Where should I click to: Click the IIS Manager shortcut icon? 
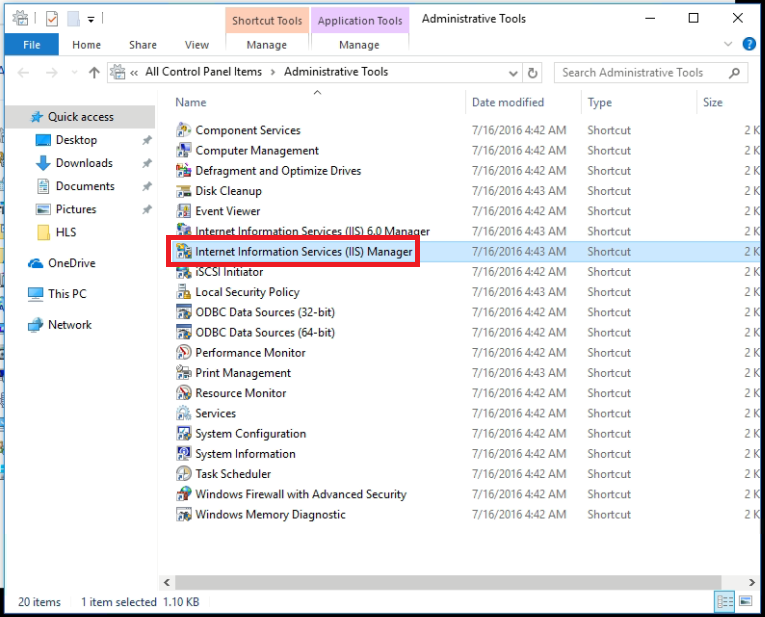coord(183,252)
